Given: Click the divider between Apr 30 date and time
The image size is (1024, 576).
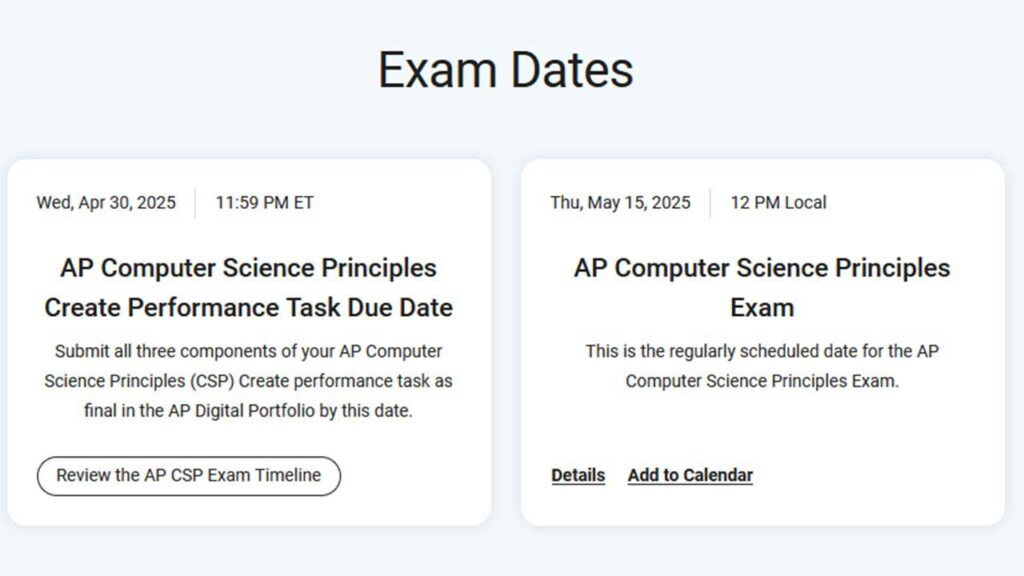Looking at the screenshot, I should tap(196, 203).
